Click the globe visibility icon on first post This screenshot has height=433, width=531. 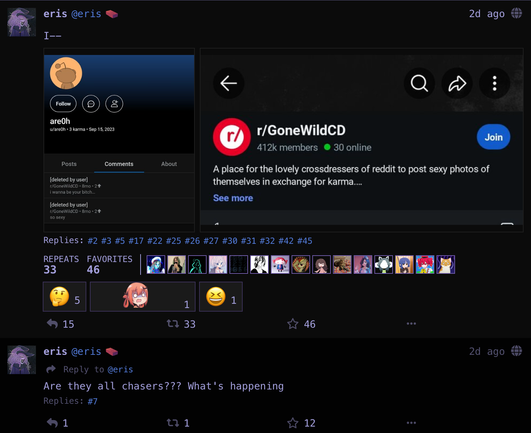click(516, 14)
